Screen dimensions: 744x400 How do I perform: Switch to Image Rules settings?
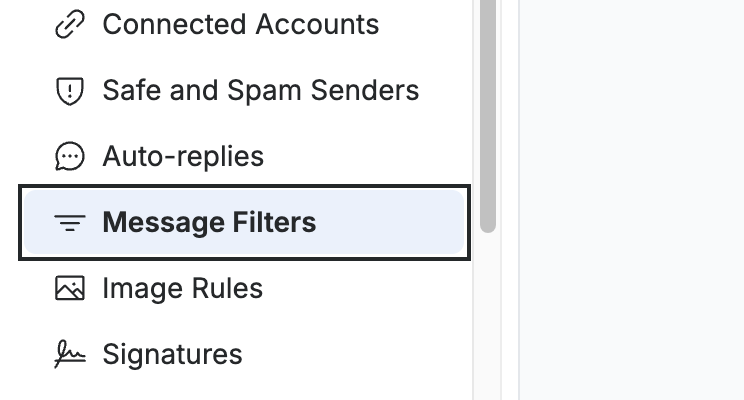(182, 288)
